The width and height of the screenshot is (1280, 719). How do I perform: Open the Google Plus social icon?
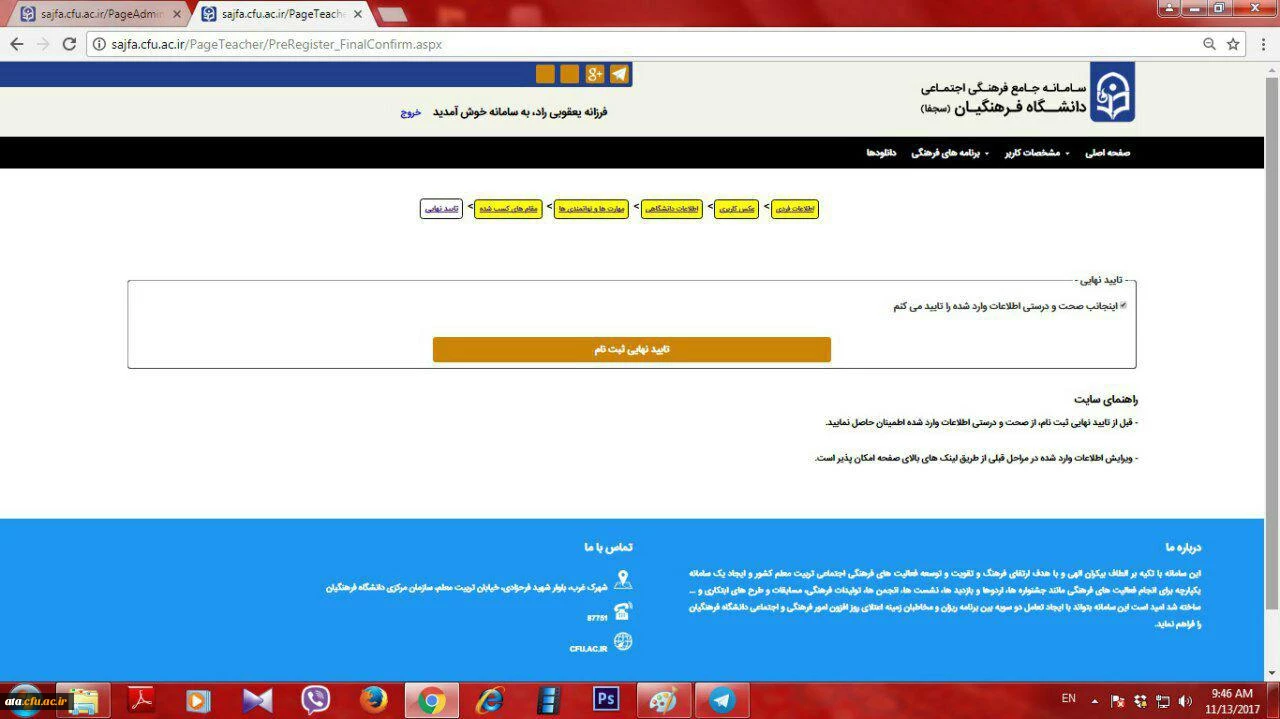(x=595, y=74)
